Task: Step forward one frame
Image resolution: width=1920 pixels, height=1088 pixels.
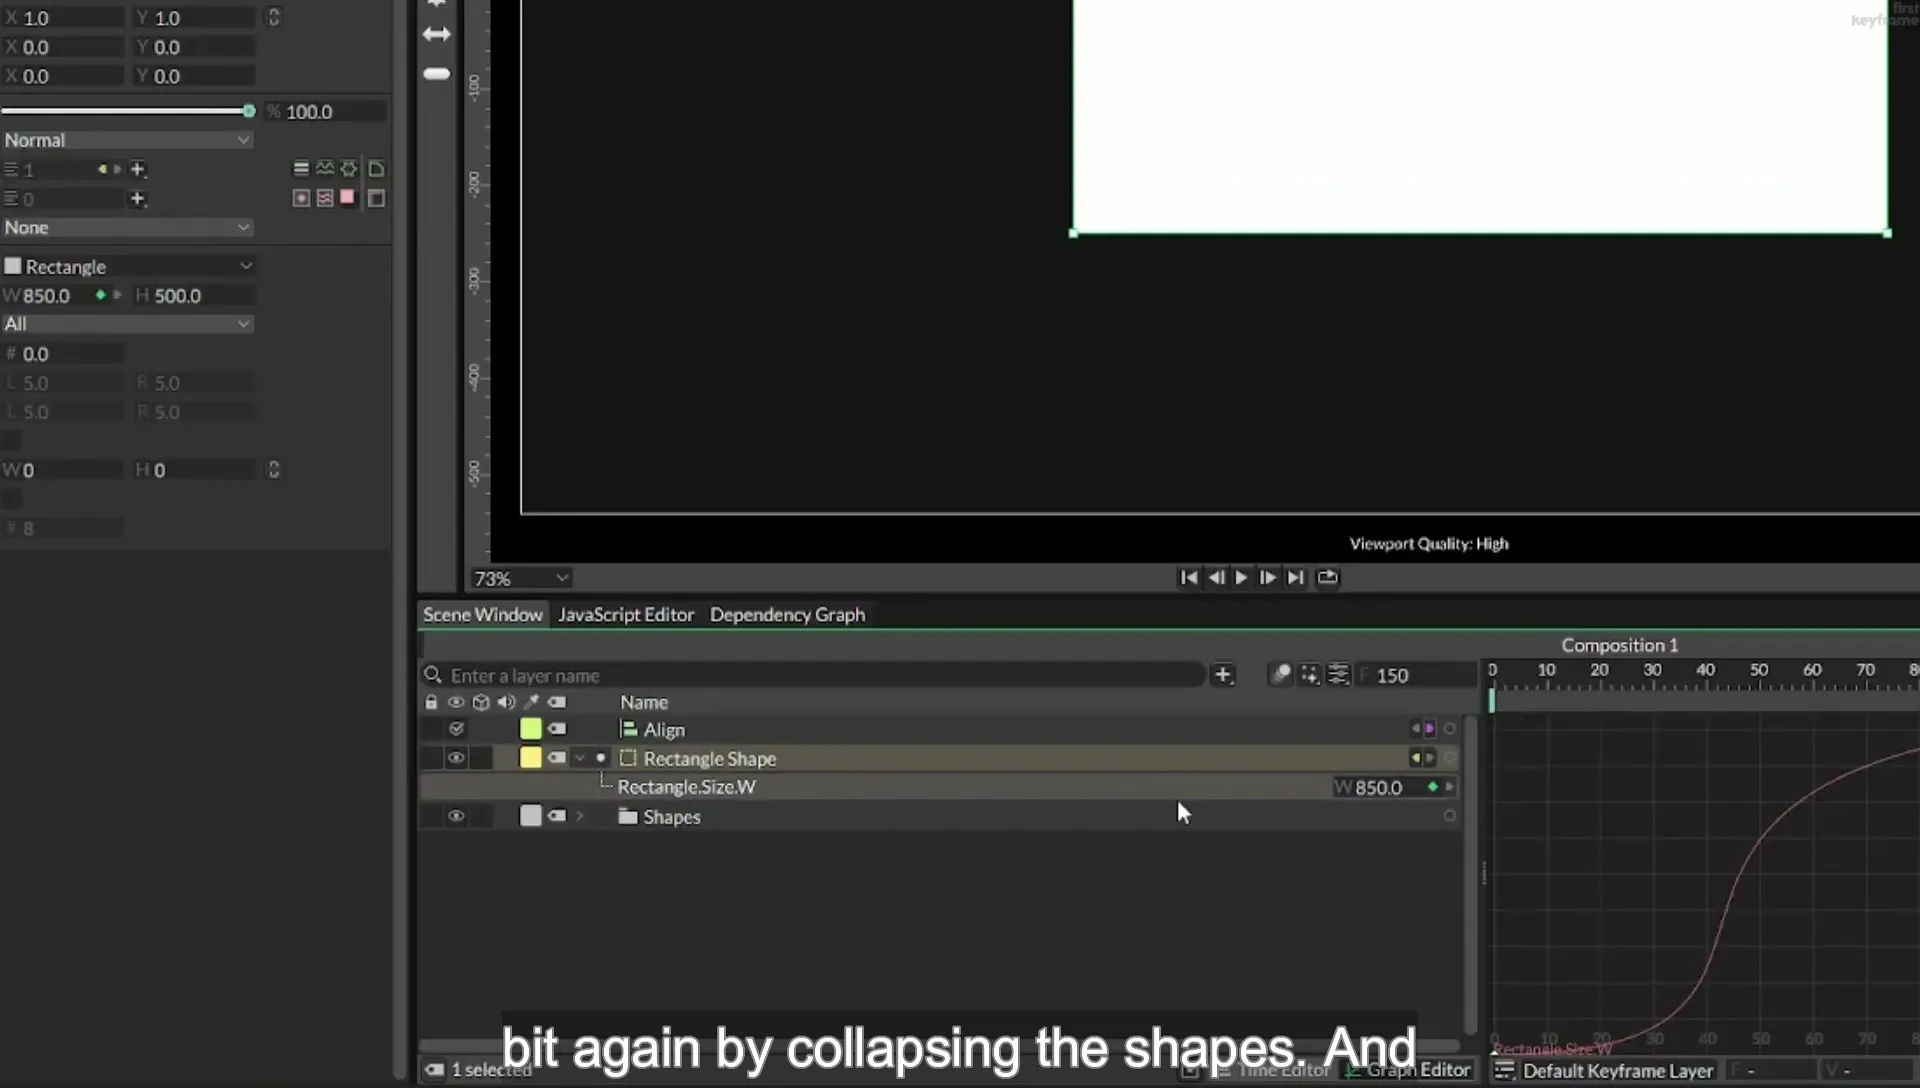Action: [1267, 578]
